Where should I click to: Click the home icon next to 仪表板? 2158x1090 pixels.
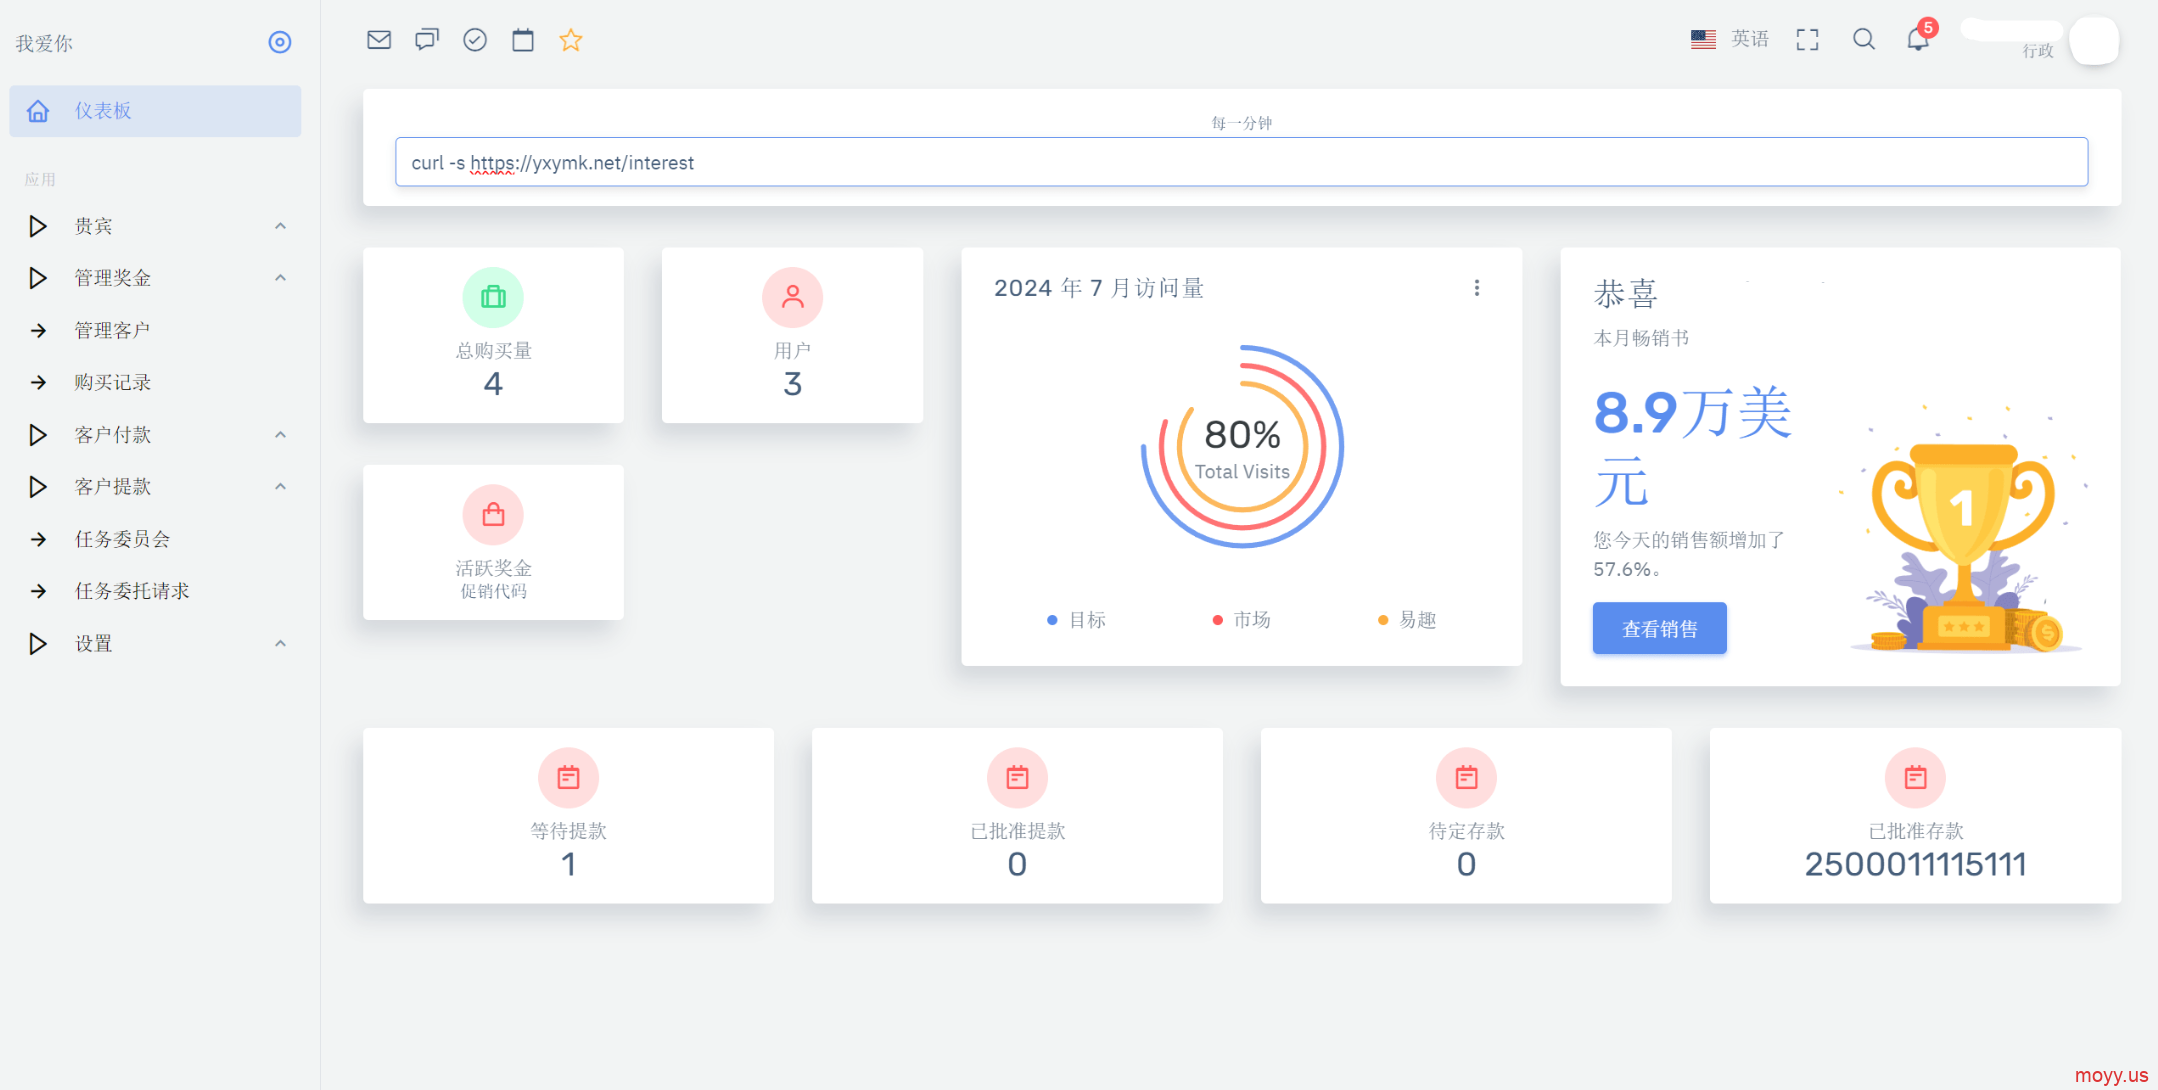click(38, 111)
